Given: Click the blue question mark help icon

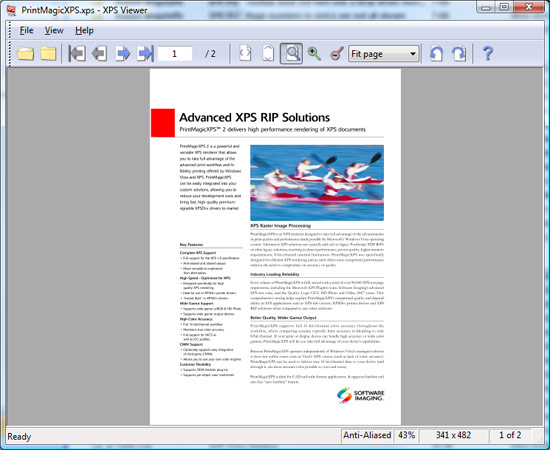Looking at the screenshot, I should (488, 54).
